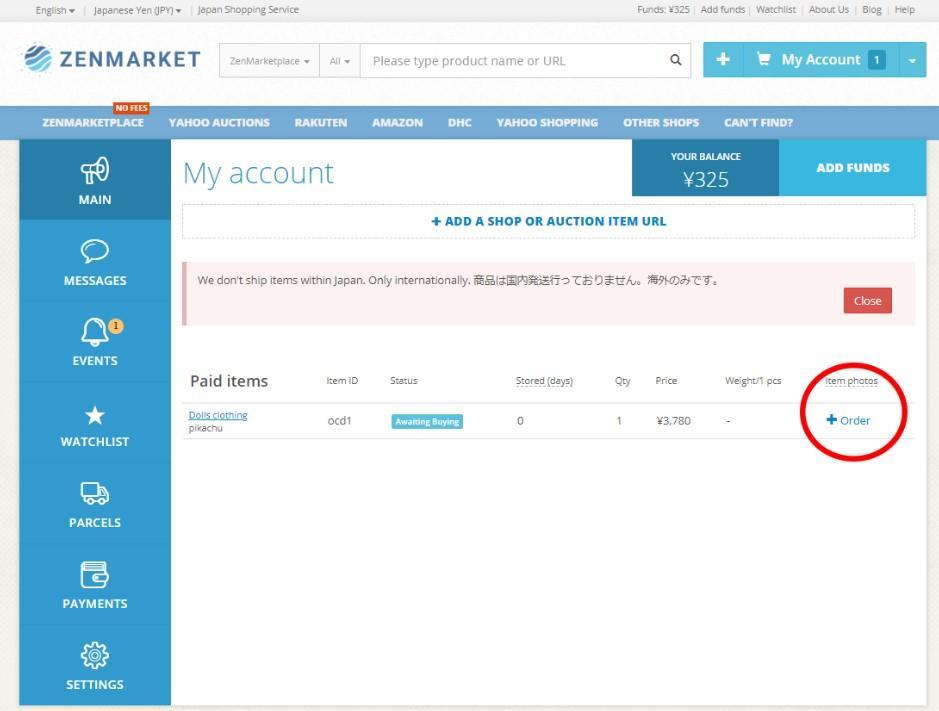The height and width of the screenshot is (711, 939).
Task: Click the Order item photos link
Action: point(847,420)
